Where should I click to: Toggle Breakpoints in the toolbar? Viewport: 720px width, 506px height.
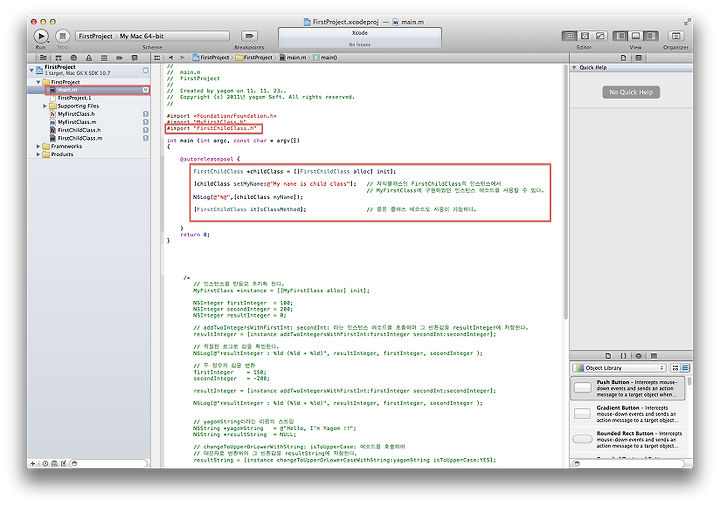(x=249, y=36)
